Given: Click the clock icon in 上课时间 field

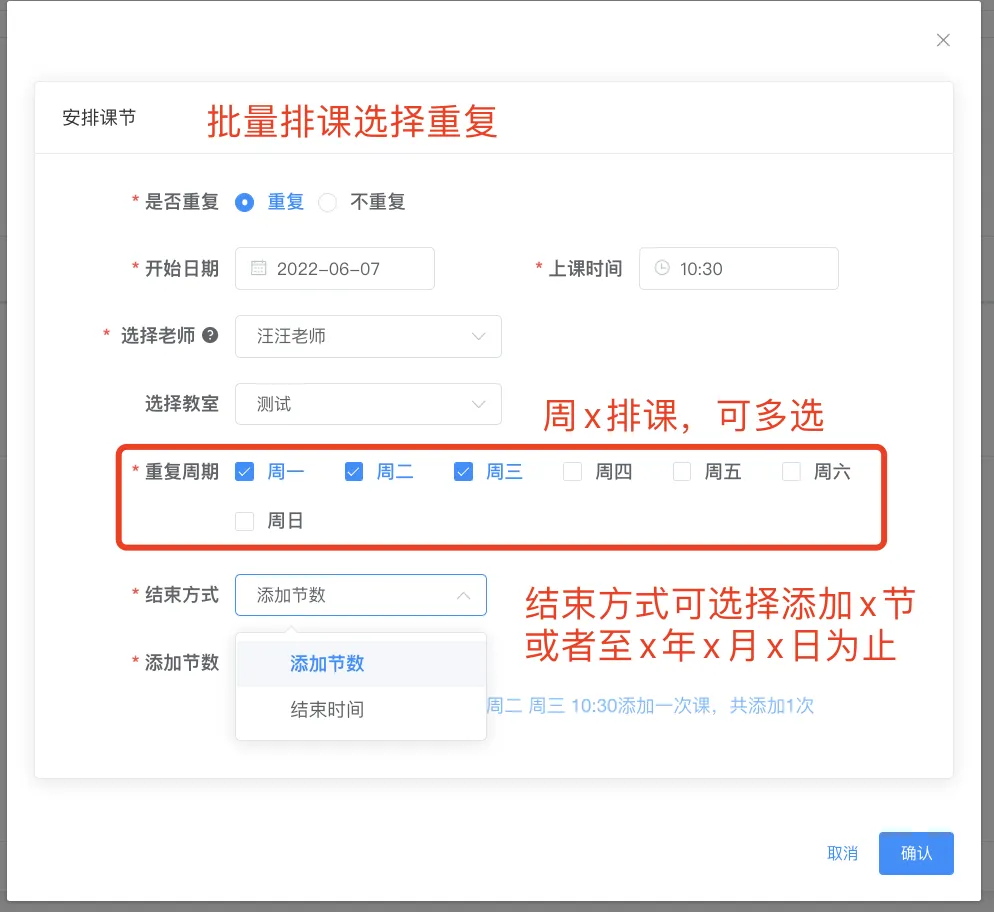Looking at the screenshot, I should pos(662,268).
